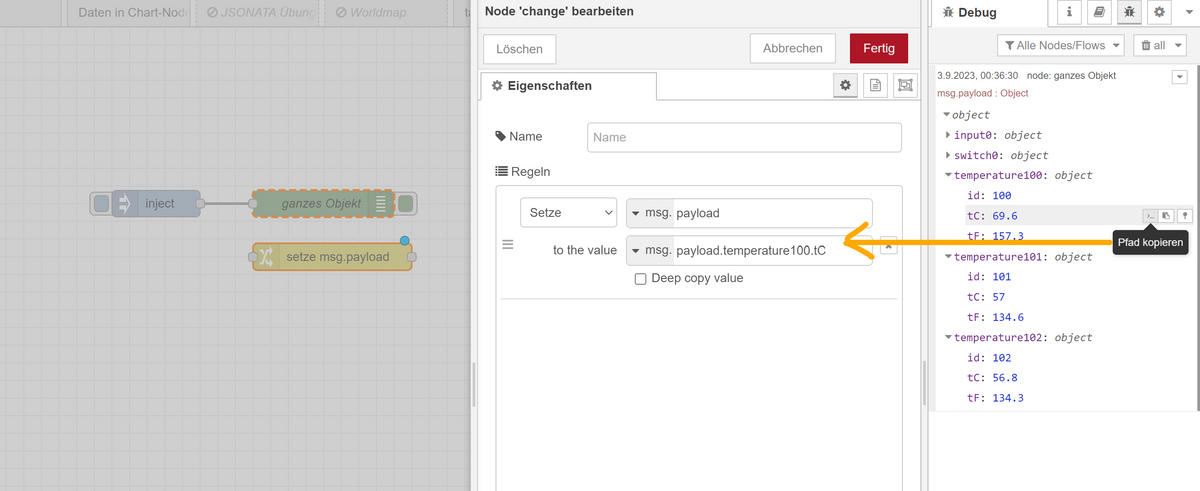Click the 'node: ganzes Objekt' debug header

(x=1071, y=76)
